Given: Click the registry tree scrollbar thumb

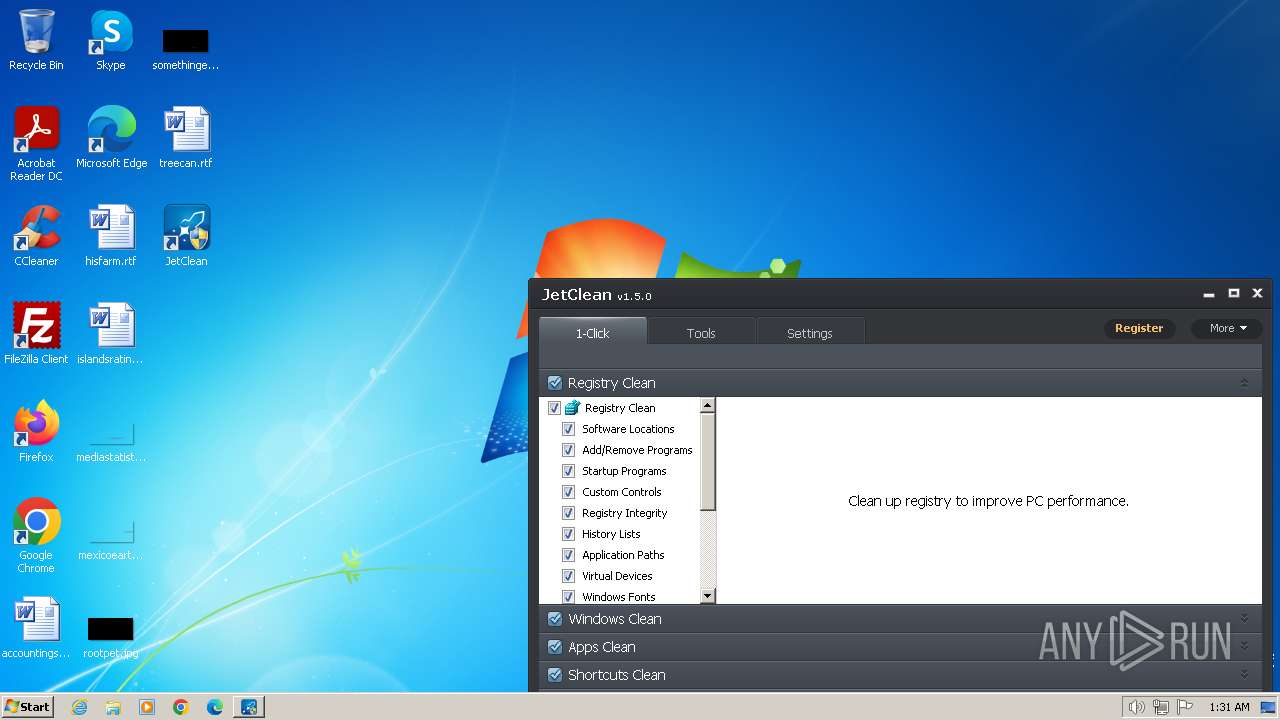Looking at the screenshot, I should 708,462.
